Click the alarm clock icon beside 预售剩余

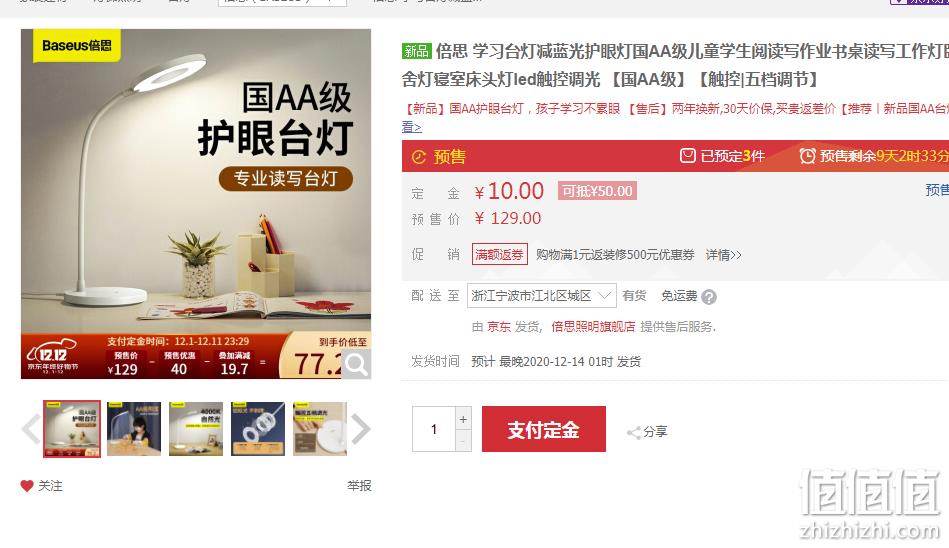[807, 156]
